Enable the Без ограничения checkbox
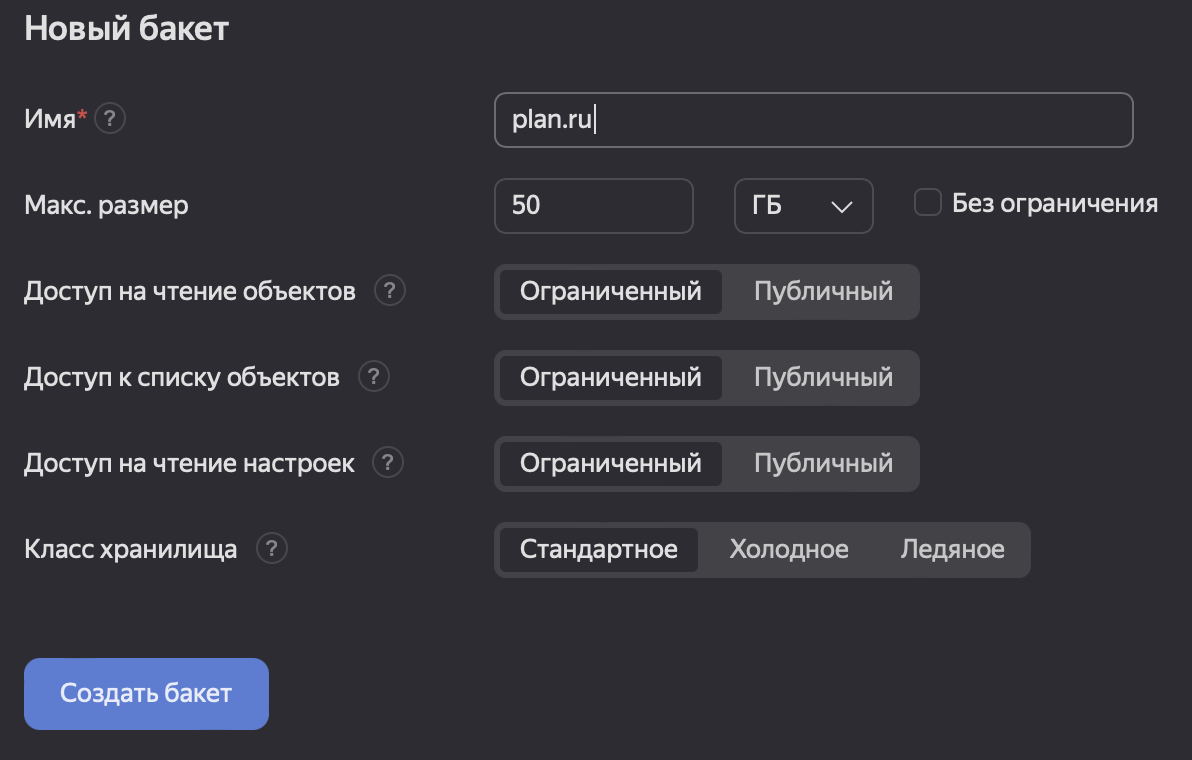Image resolution: width=1192 pixels, height=760 pixels. click(927, 201)
